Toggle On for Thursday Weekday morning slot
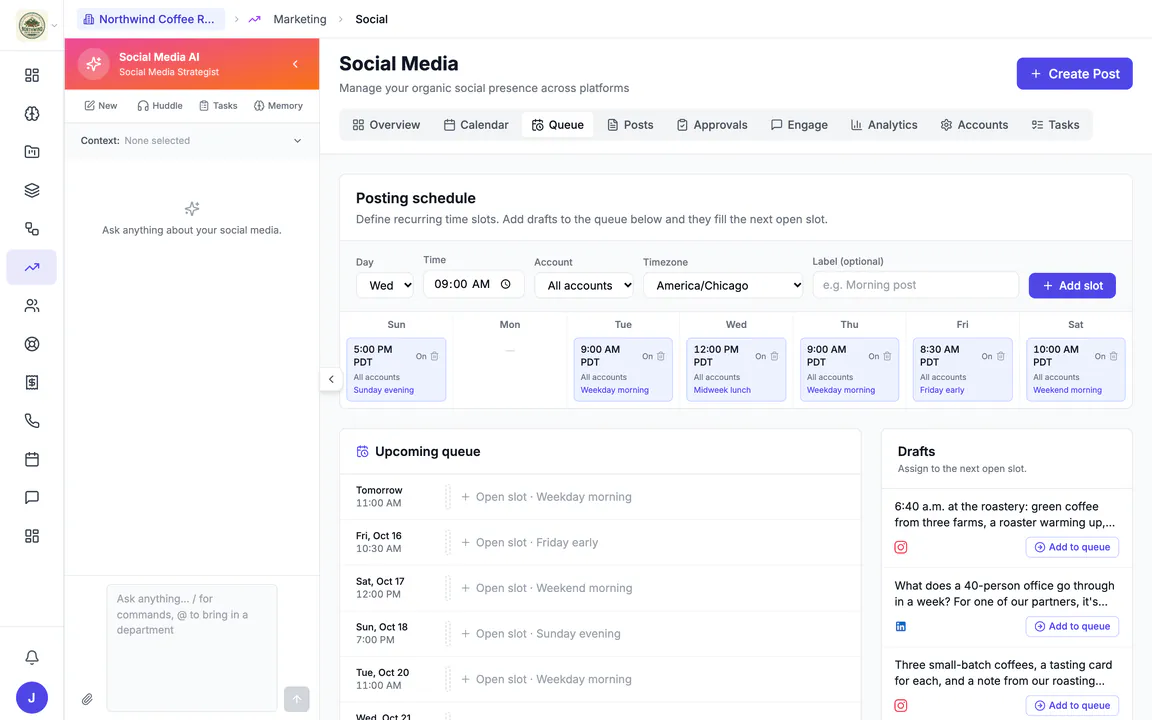Image resolution: width=1152 pixels, height=720 pixels. tap(874, 356)
